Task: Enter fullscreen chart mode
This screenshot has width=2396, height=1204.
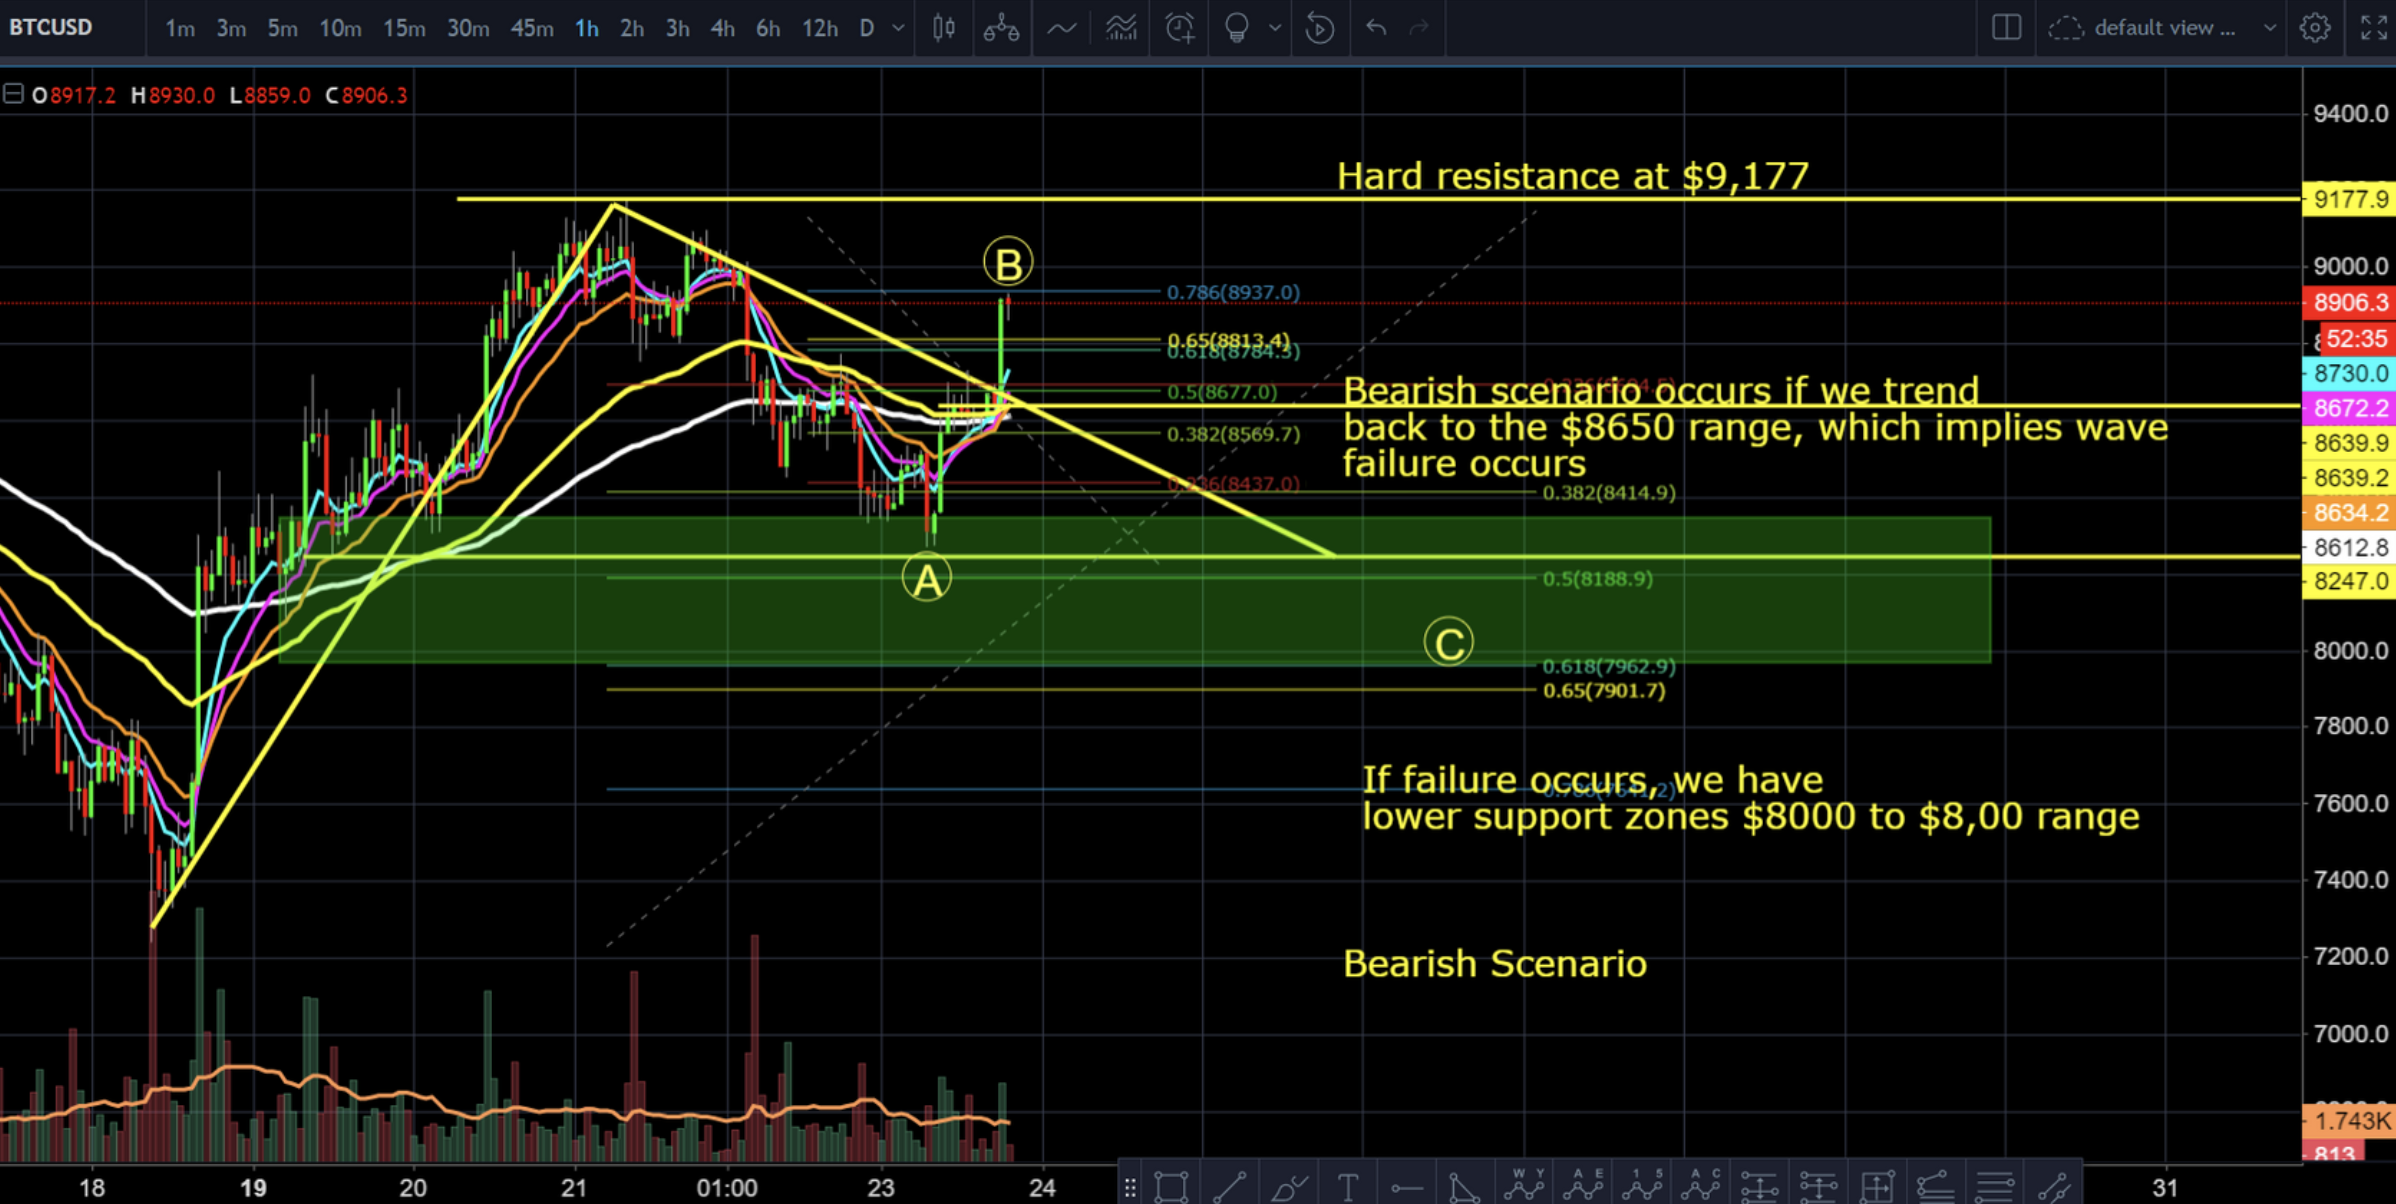Action: coord(2374,27)
